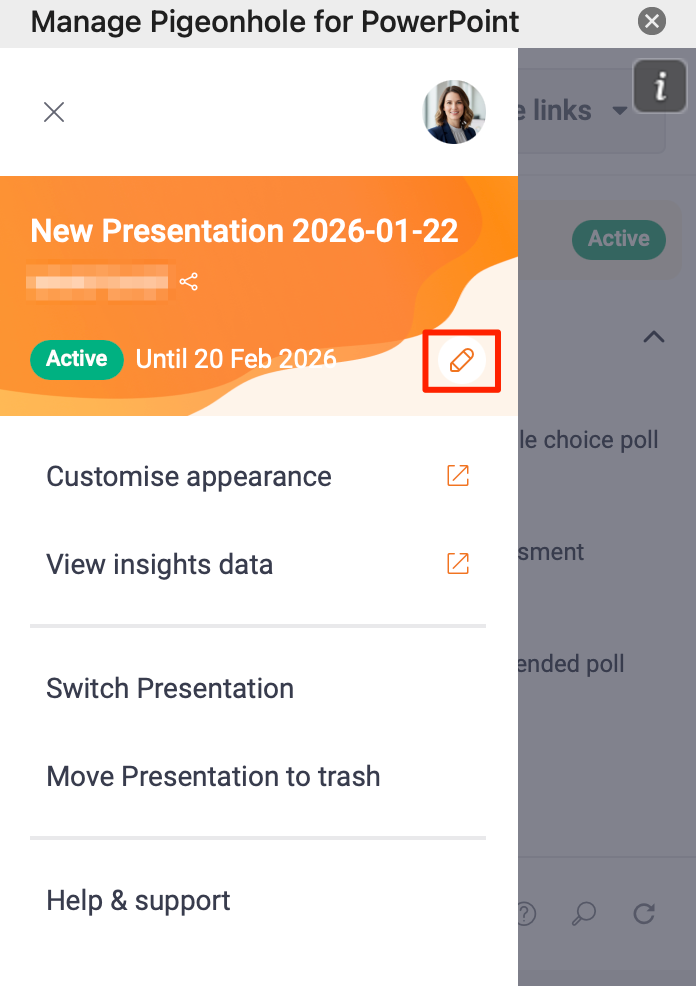Click the external link icon for Customise appearance
The image size is (696, 986).
tap(458, 477)
